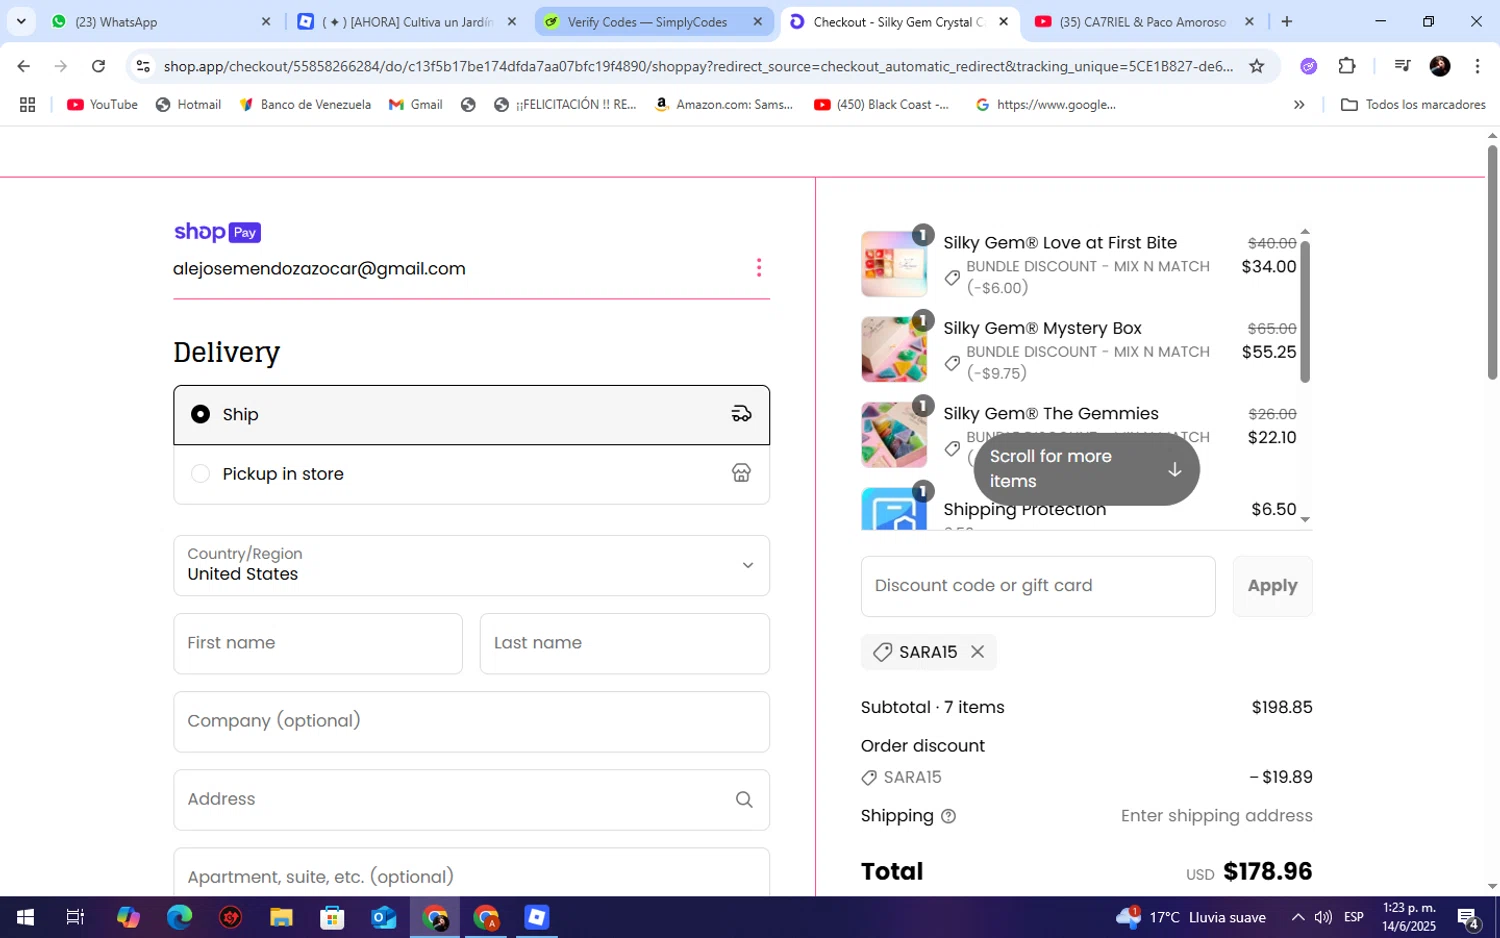Click the Silky Gem Love at First Bite thumbnail
This screenshot has width=1500, height=938.
[x=894, y=264]
